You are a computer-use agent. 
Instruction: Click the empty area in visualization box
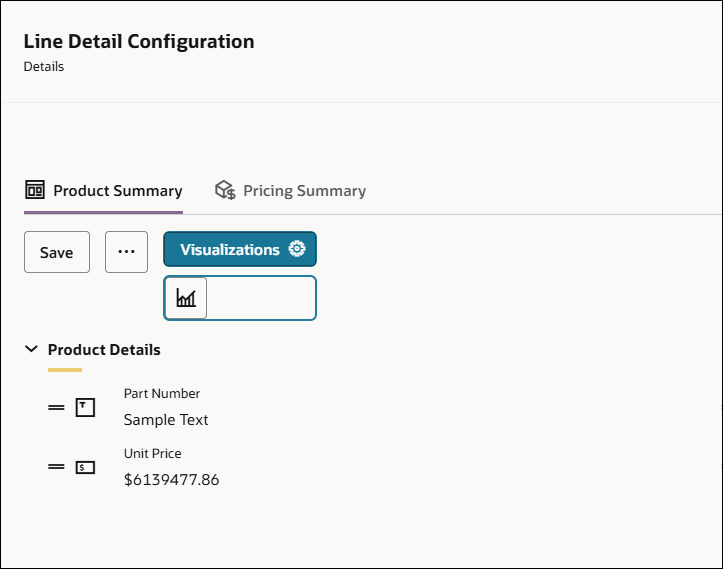click(x=260, y=298)
